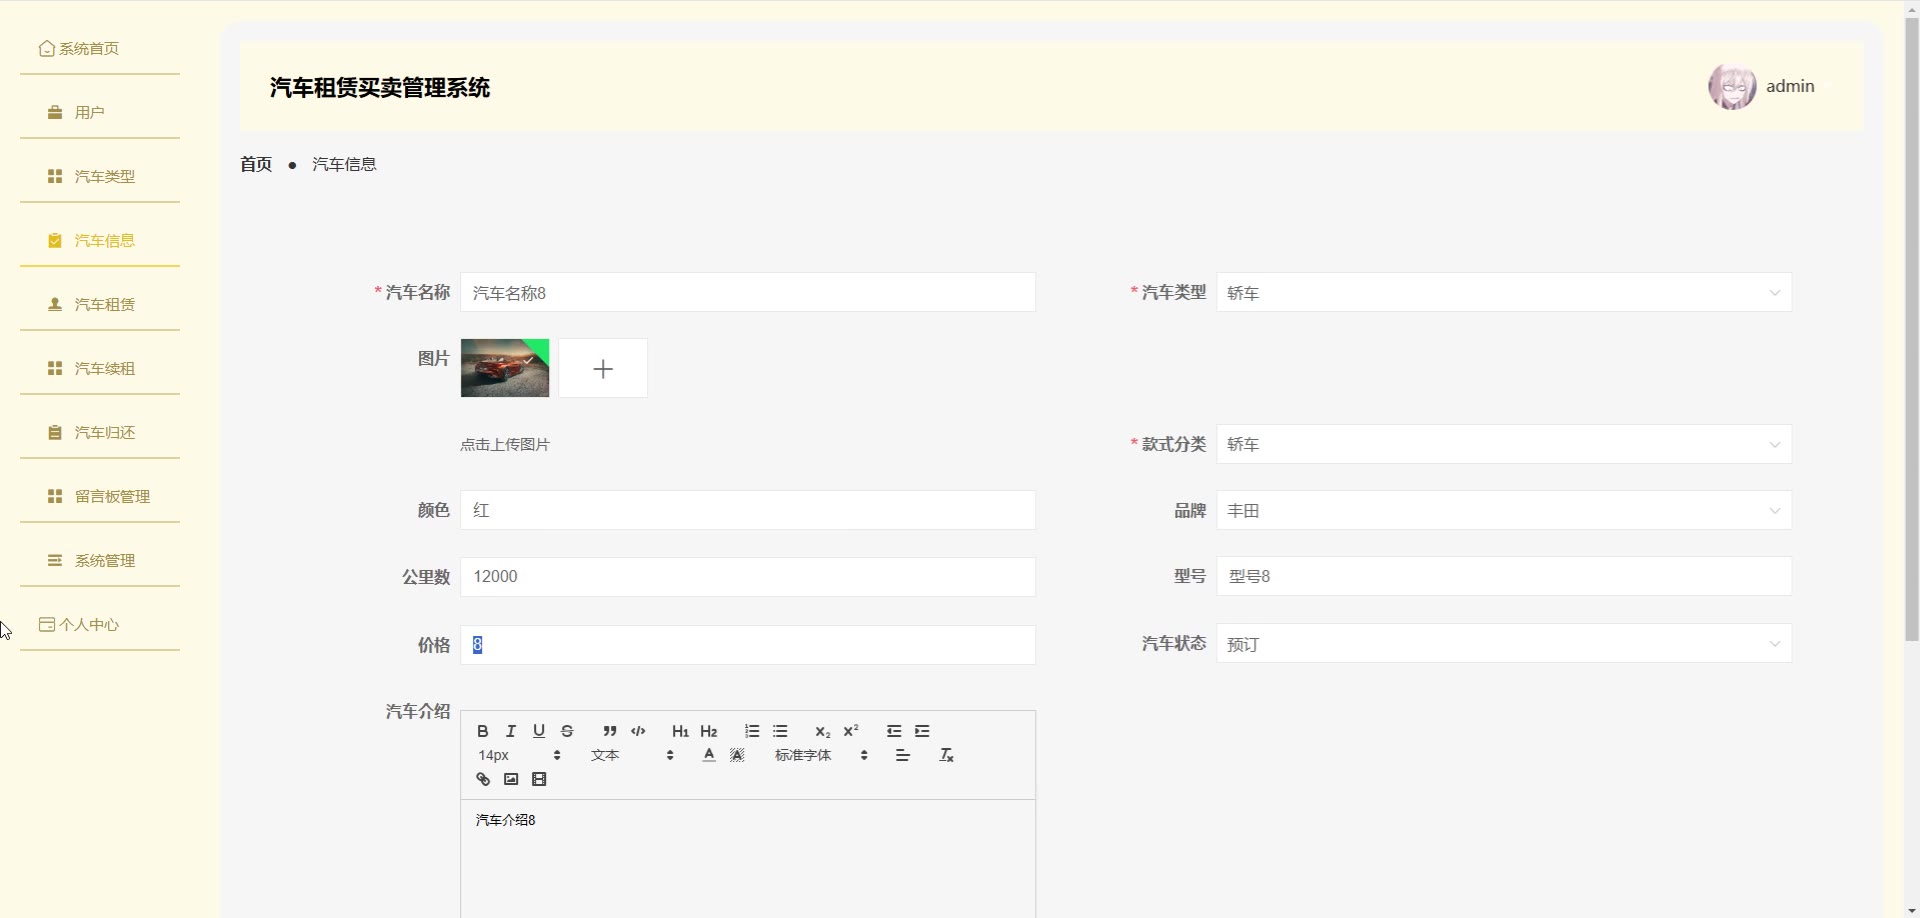The height and width of the screenshot is (918, 1920).
Task: Decrease the paragraph indent
Action: click(x=894, y=731)
